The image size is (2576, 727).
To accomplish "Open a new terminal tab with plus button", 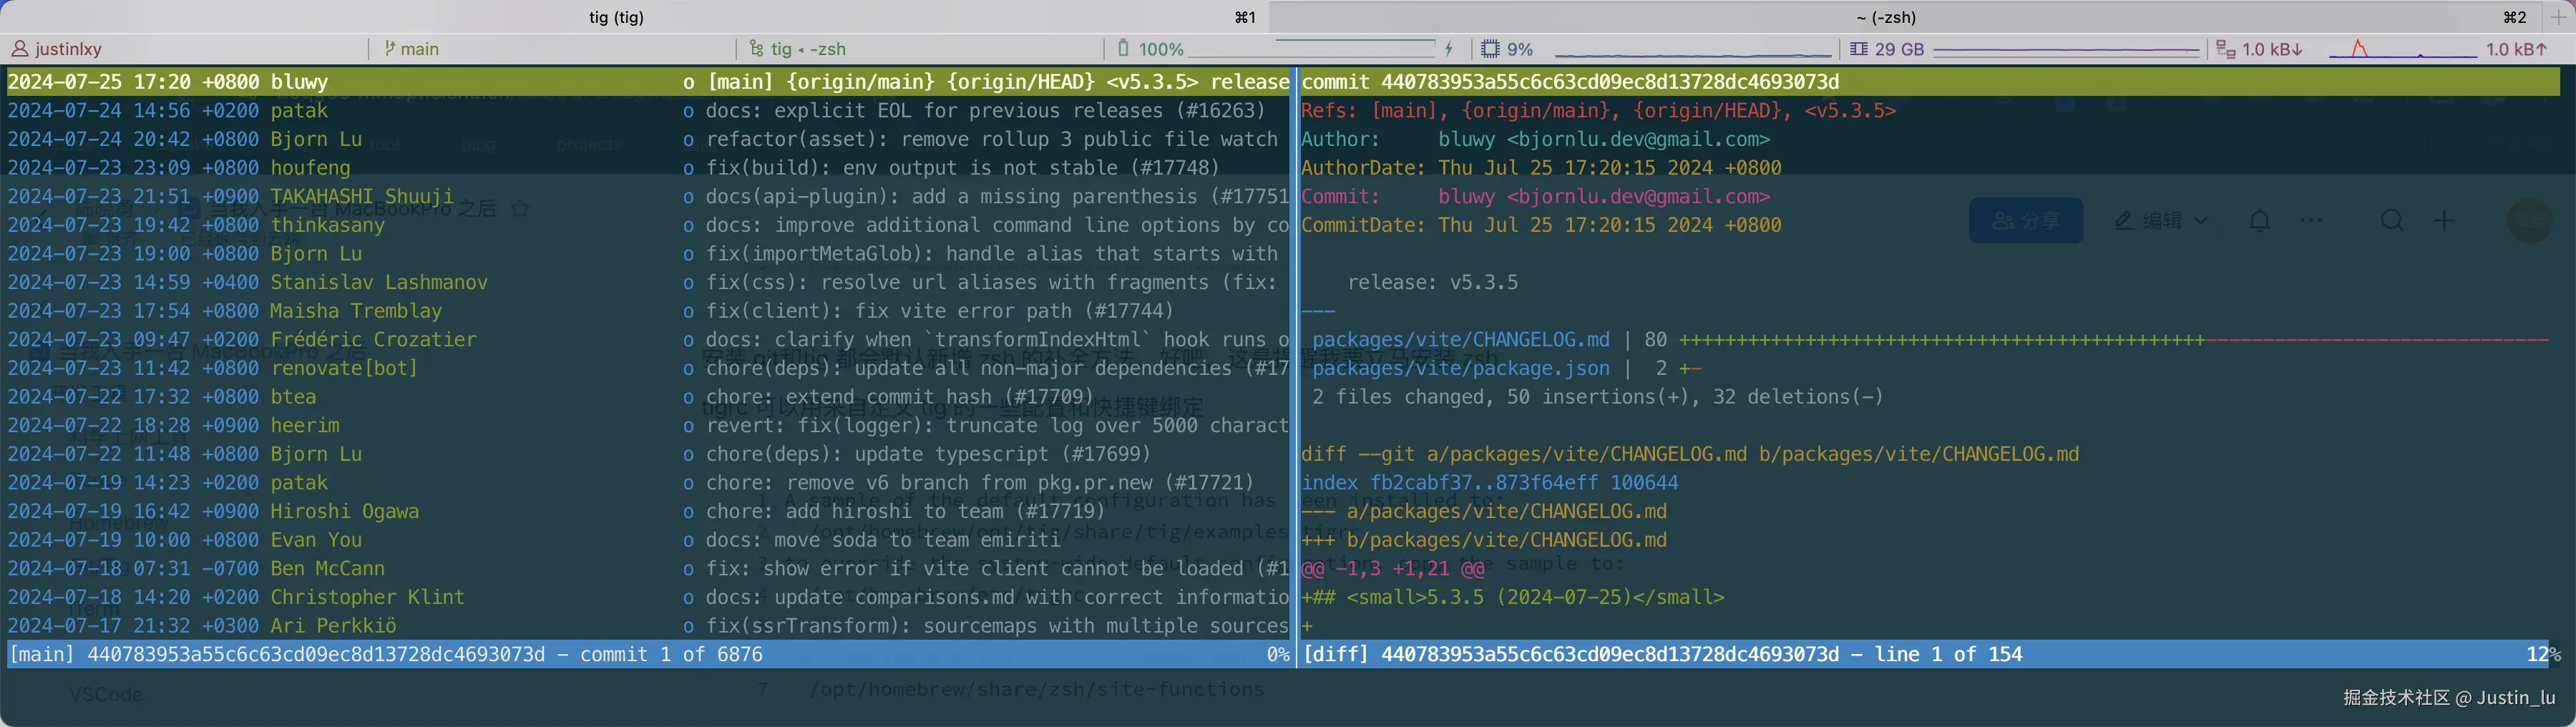I will coord(2558,17).
